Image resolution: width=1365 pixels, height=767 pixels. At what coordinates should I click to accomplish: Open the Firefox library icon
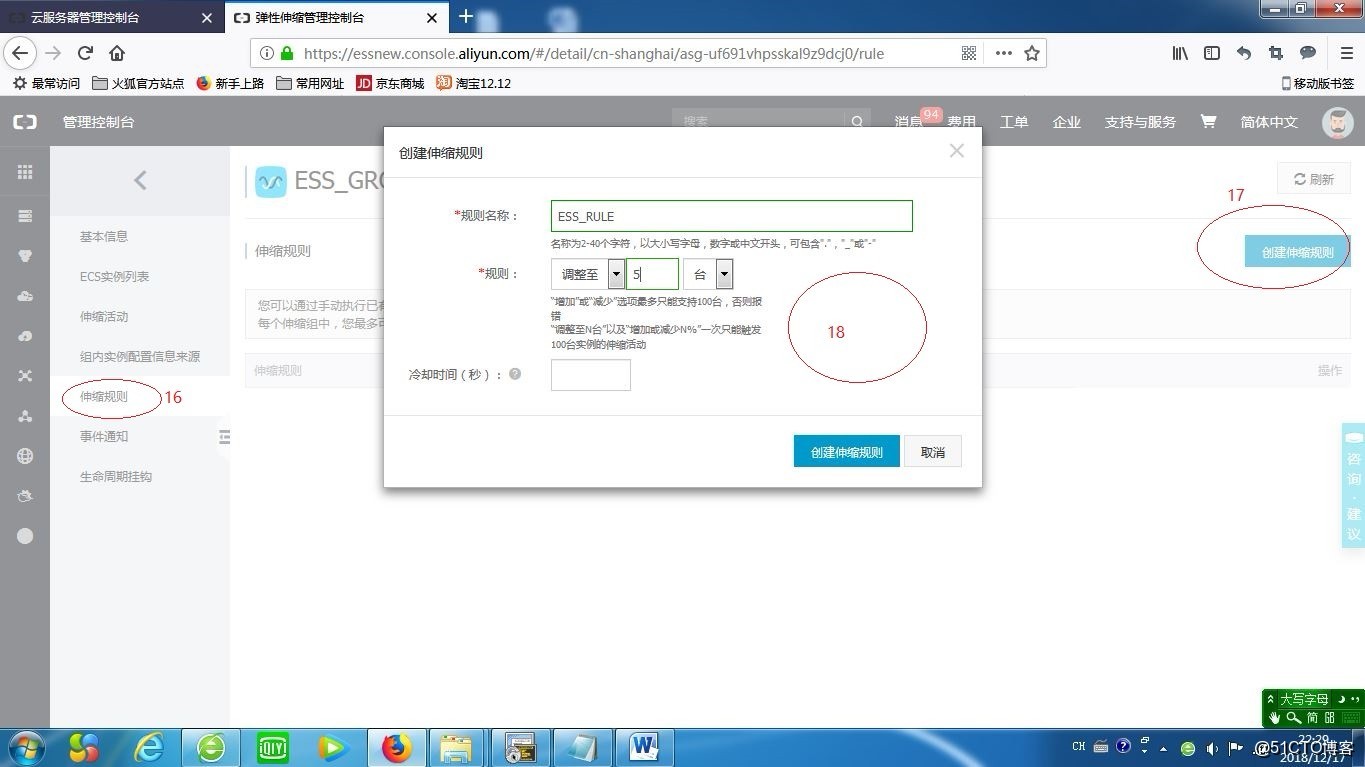point(1180,53)
